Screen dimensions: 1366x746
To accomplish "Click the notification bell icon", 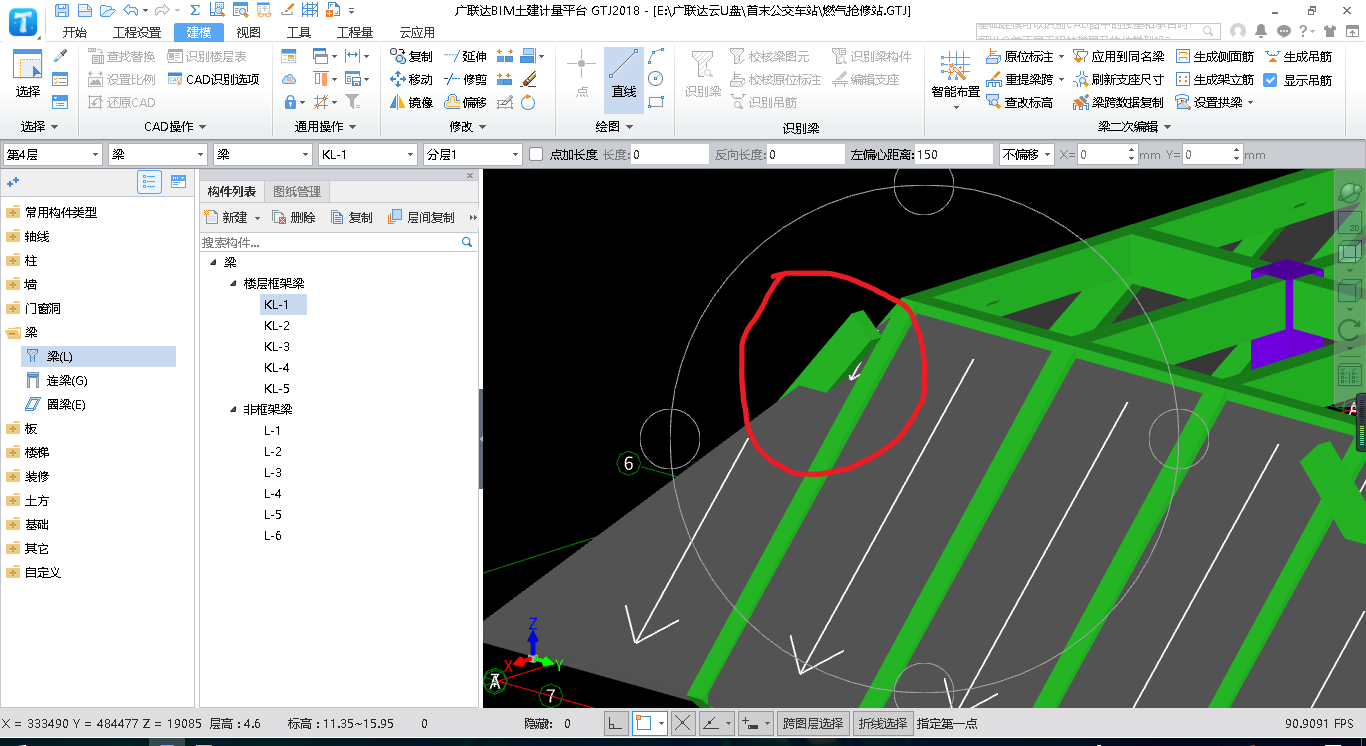I will [1261, 31].
